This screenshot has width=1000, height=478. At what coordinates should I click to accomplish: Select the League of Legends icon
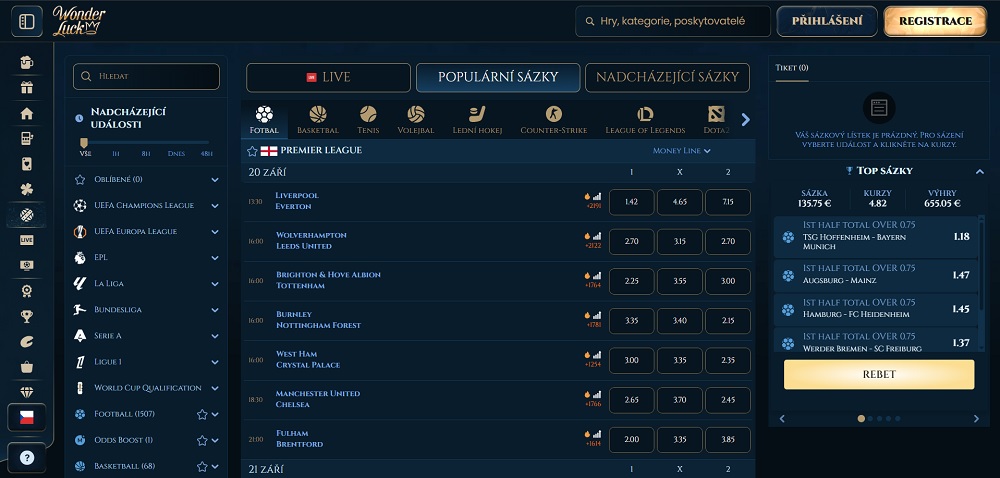(x=645, y=120)
